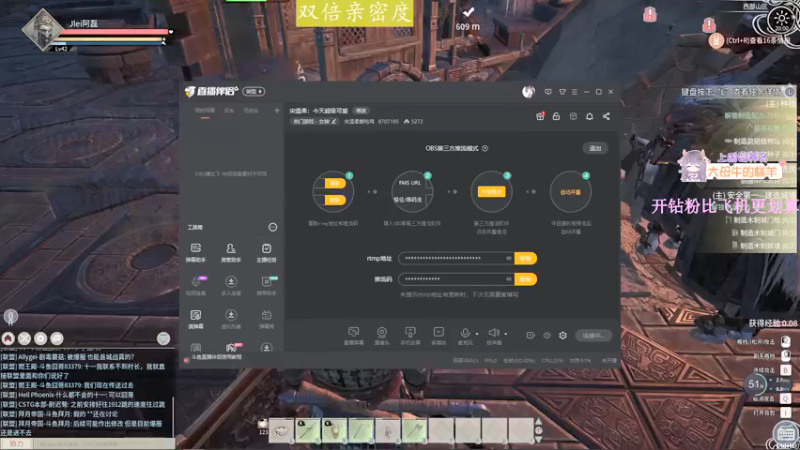Click the 退出 button to leave OBS mode

pyautogui.click(x=595, y=148)
